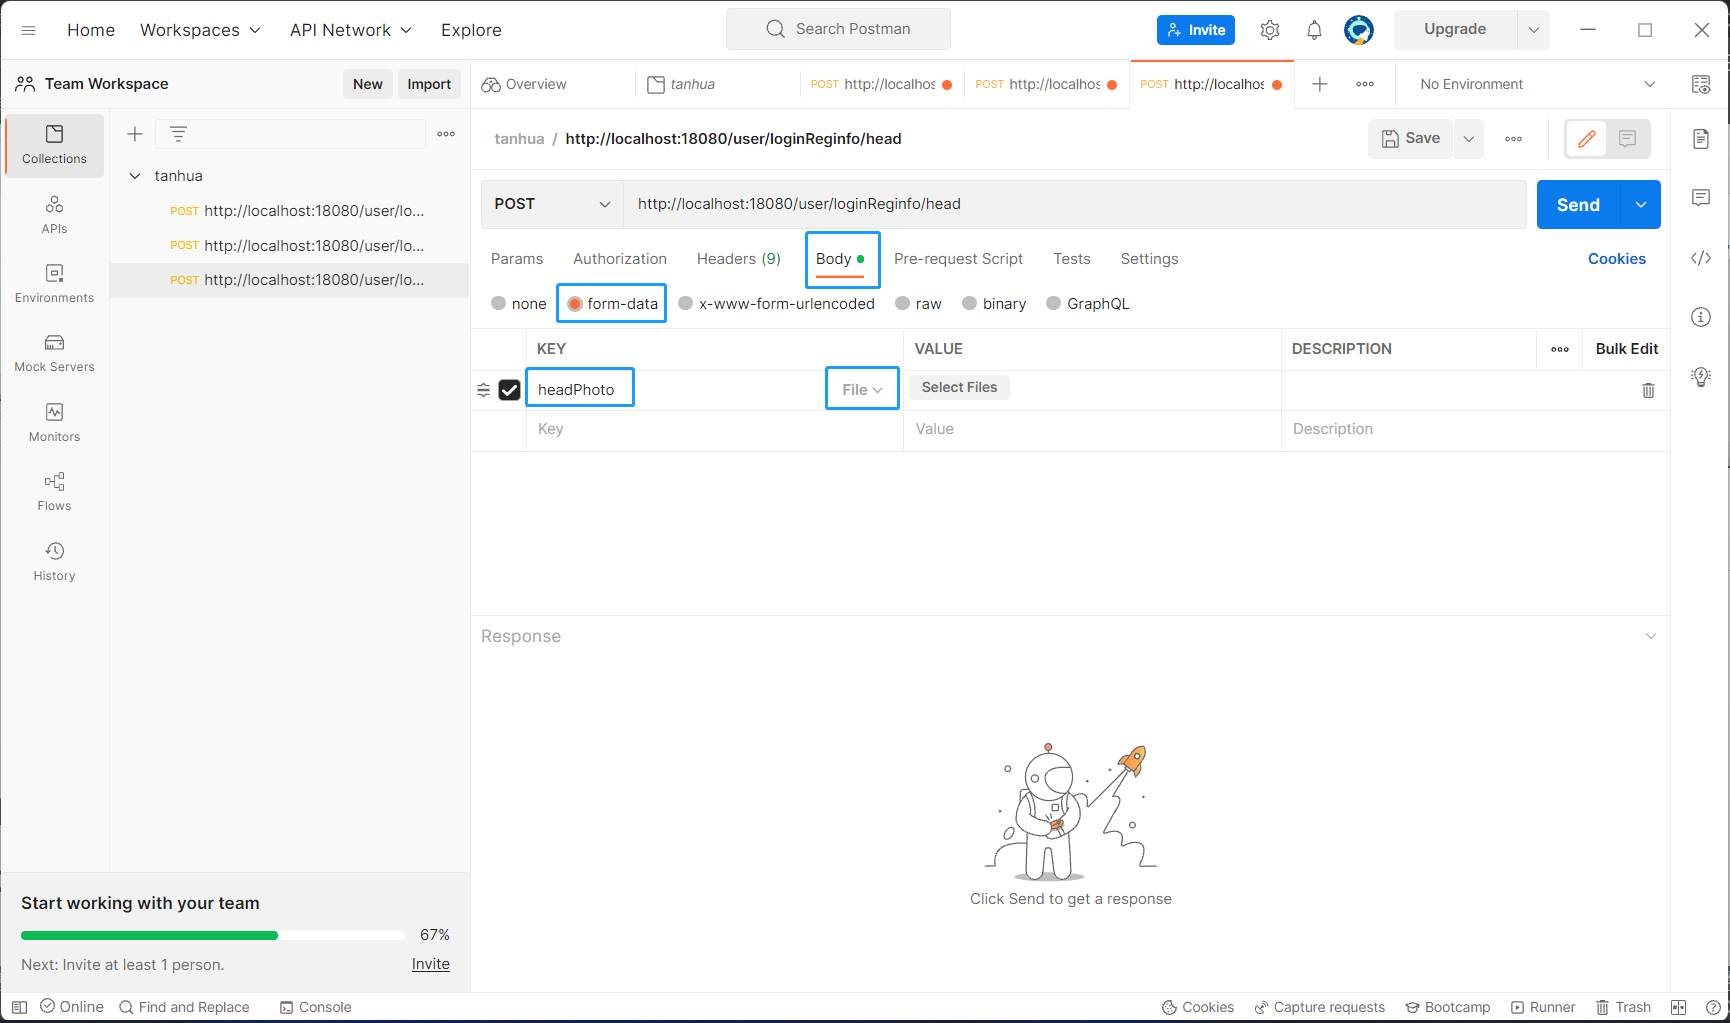This screenshot has width=1730, height=1023.
Task: Expand the Response section chevron
Action: [1651, 636]
